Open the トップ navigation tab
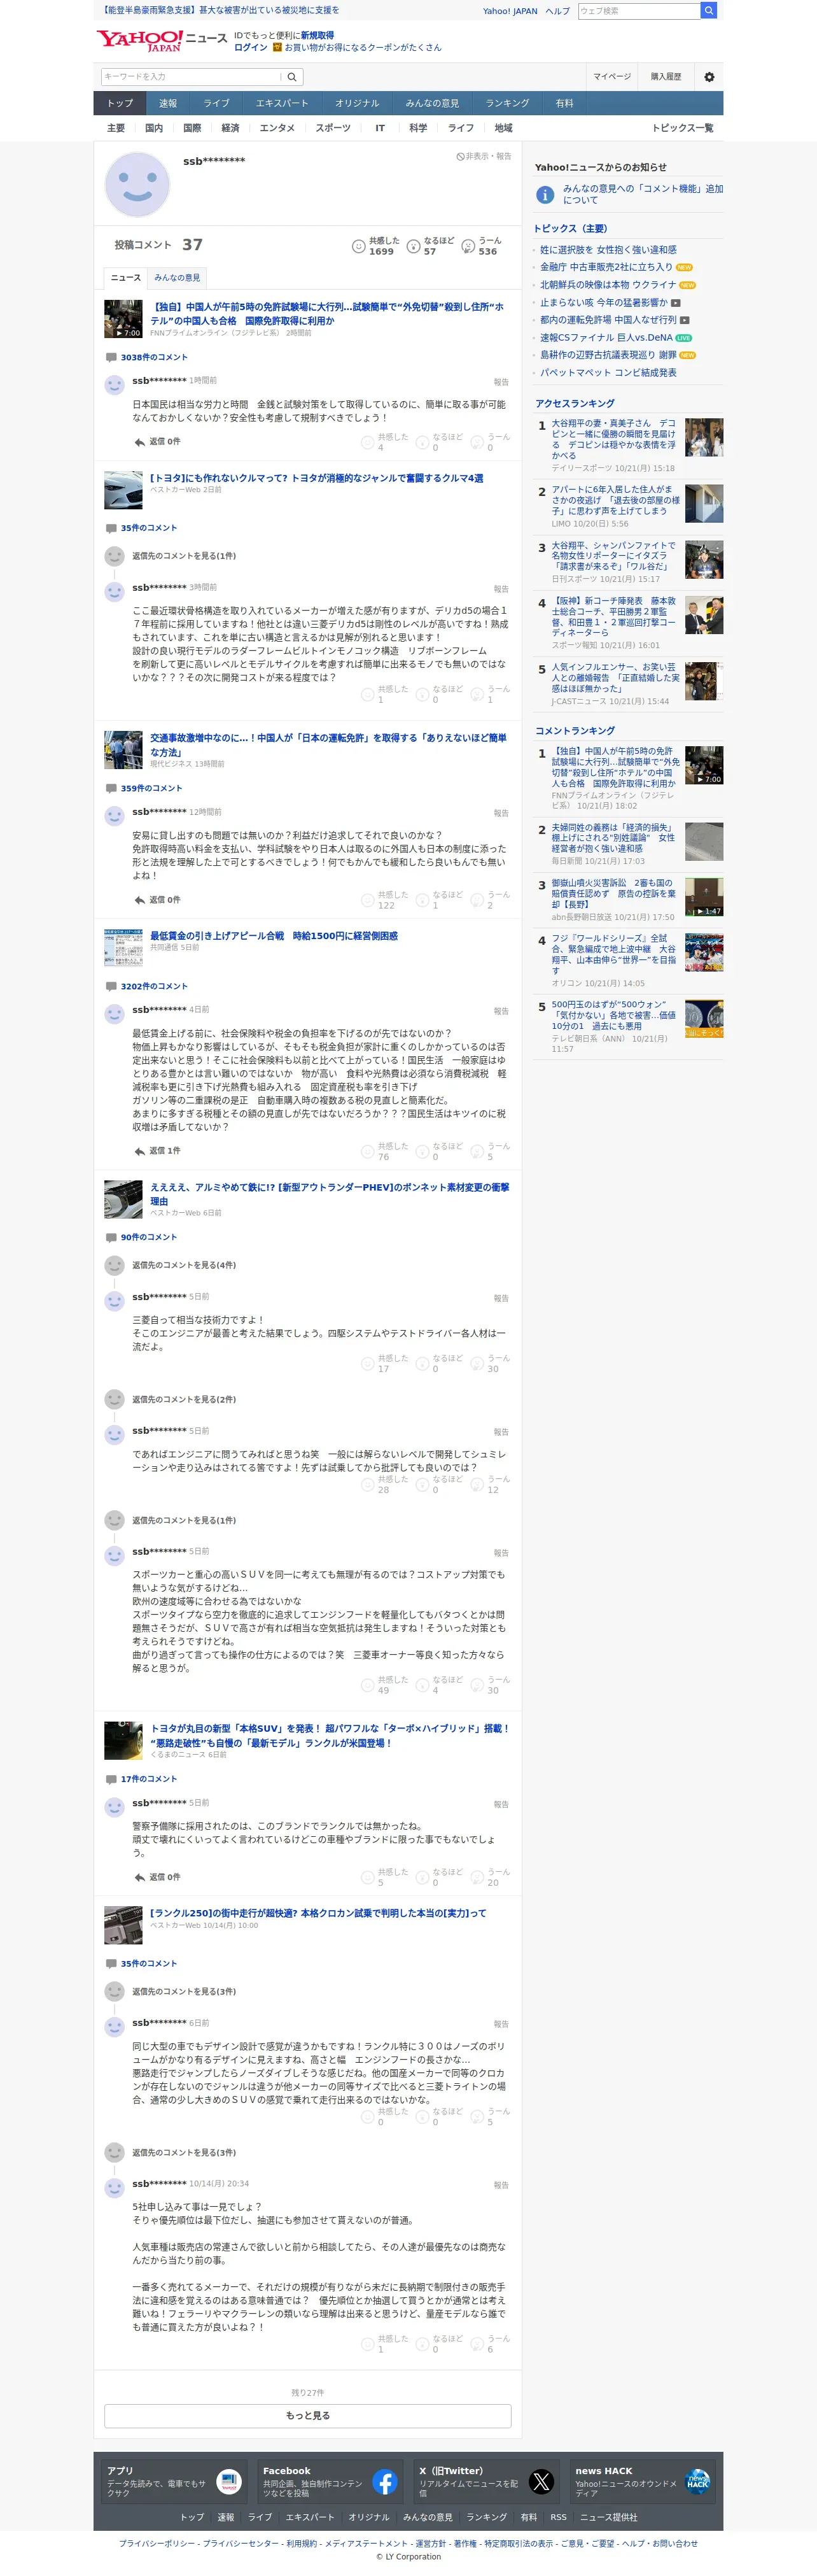 (120, 103)
